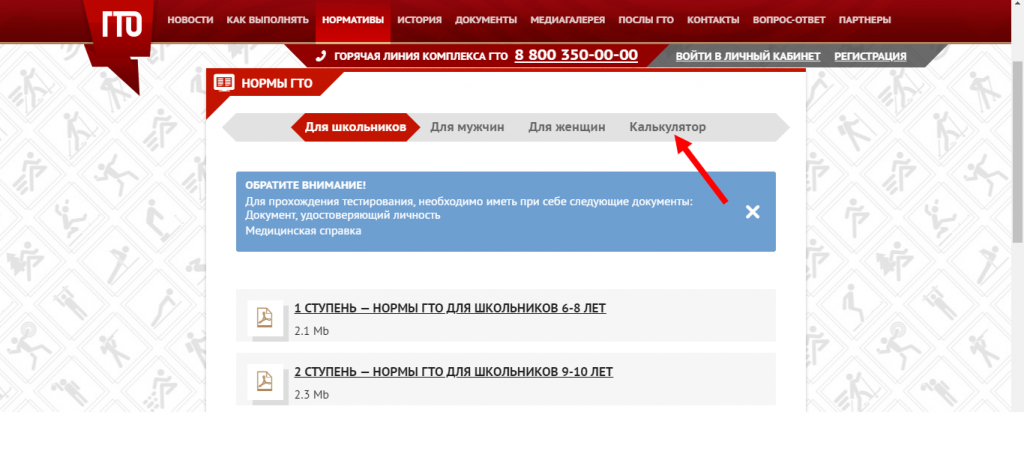Click the Медицинская справка text
The width and height of the screenshot is (1024, 463).
303,231
